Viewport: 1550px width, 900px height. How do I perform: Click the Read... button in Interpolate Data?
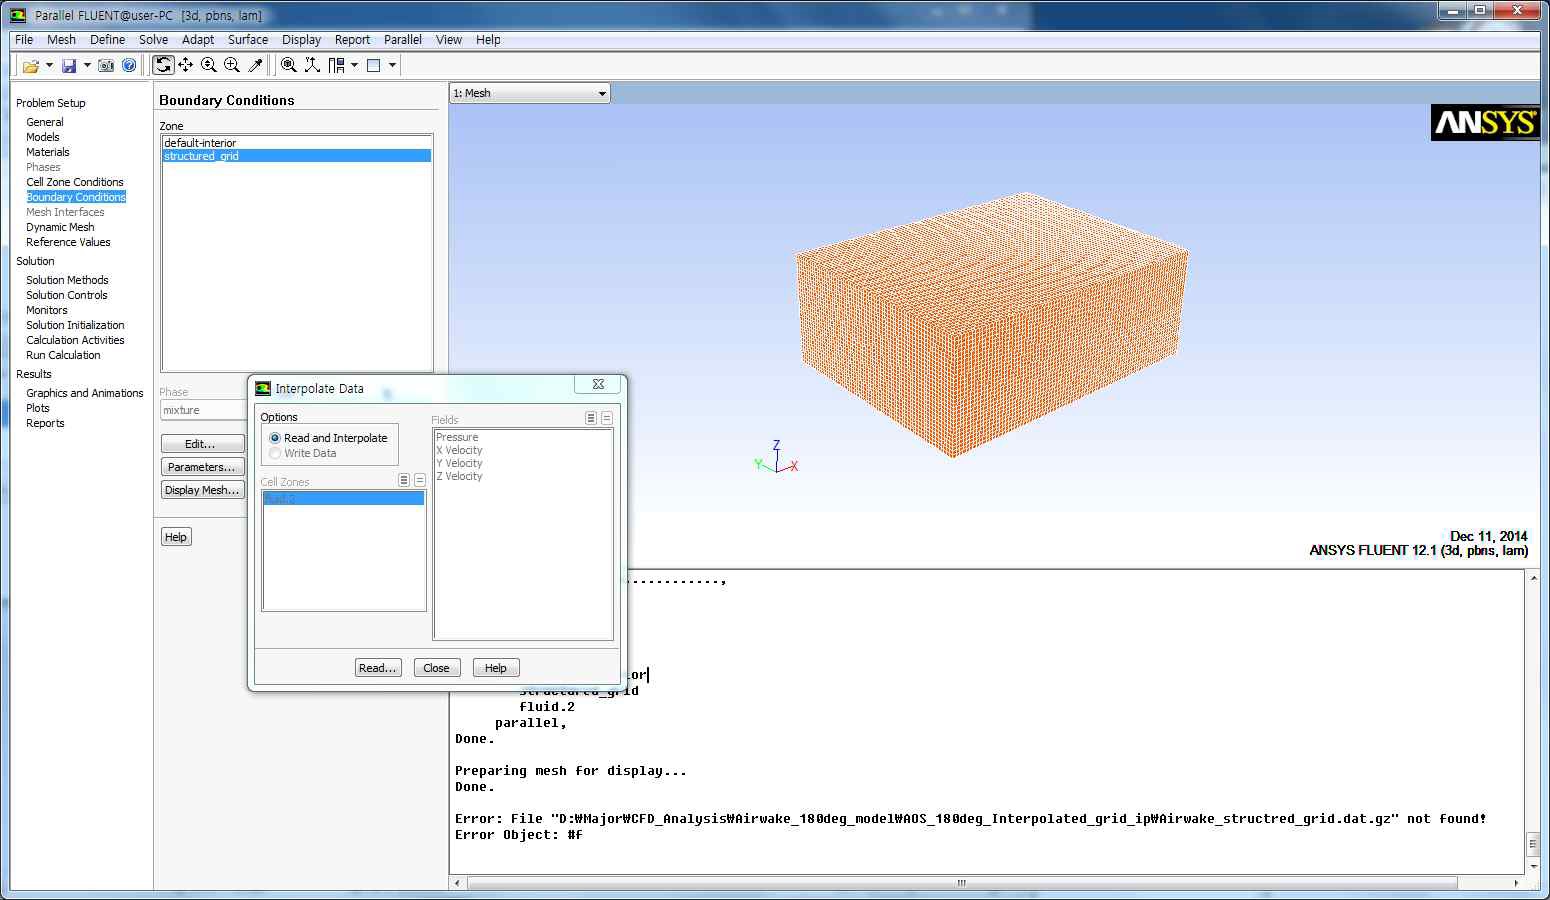coord(378,668)
